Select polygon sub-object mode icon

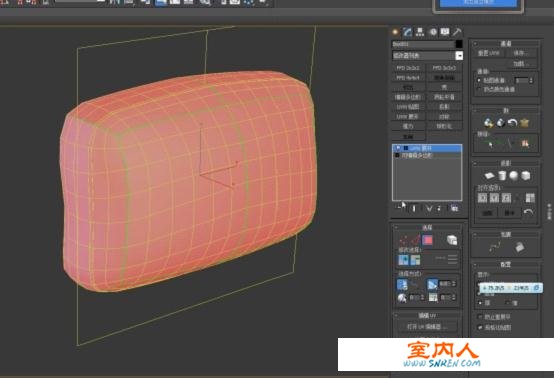(428, 240)
